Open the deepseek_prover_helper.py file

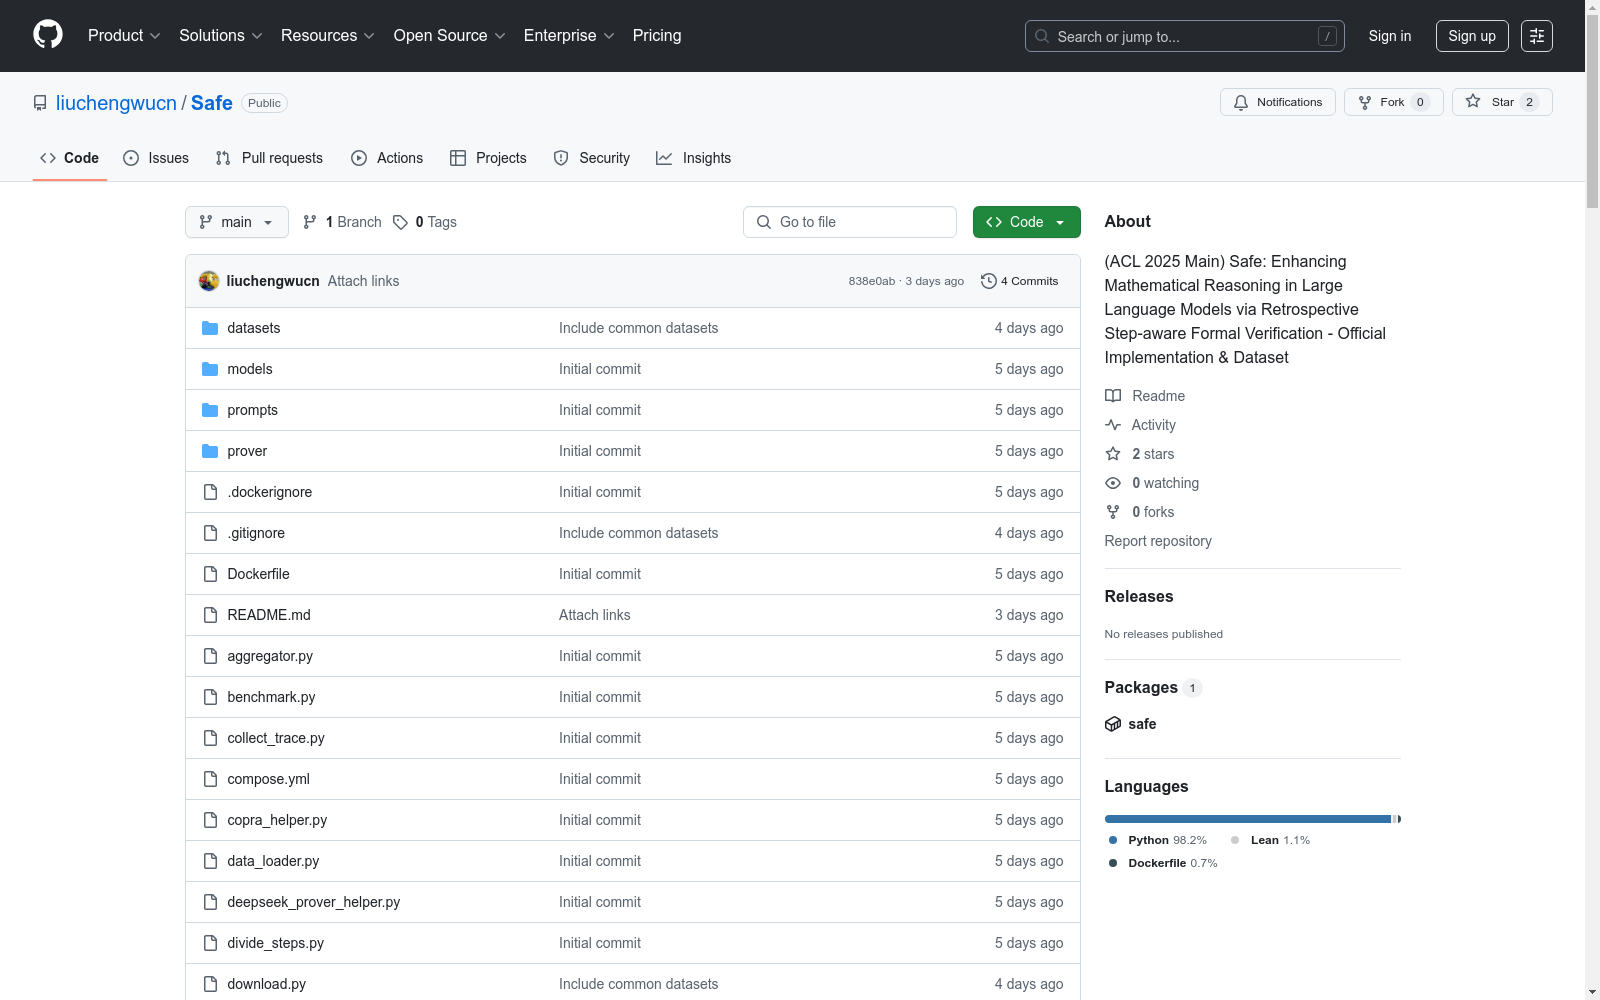(x=314, y=902)
